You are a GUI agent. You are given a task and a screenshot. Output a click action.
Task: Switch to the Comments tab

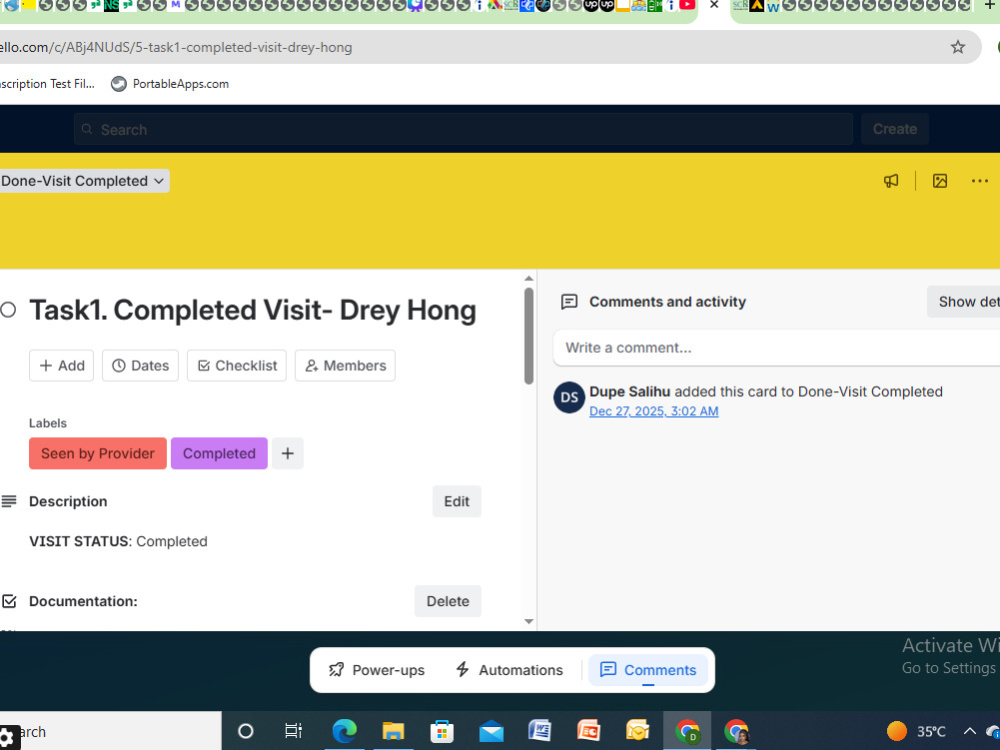point(648,670)
